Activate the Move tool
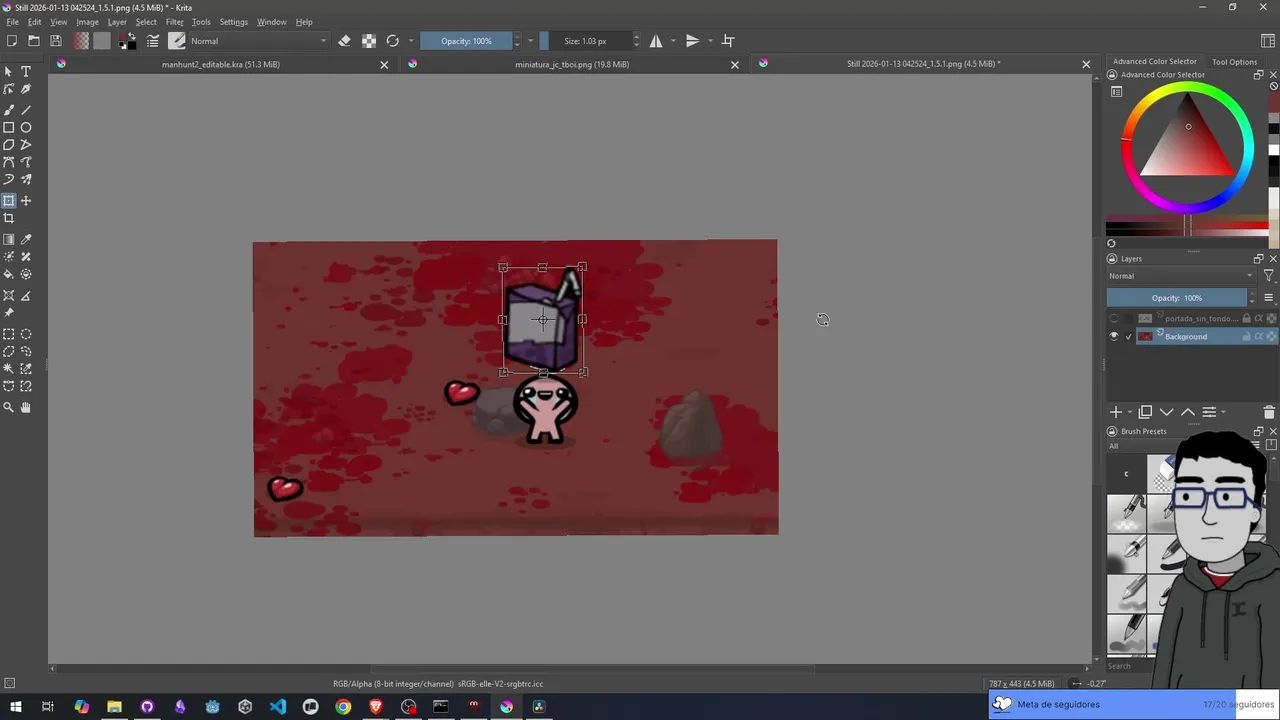Viewport: 1280px width, 720px height. coord(26,201)
